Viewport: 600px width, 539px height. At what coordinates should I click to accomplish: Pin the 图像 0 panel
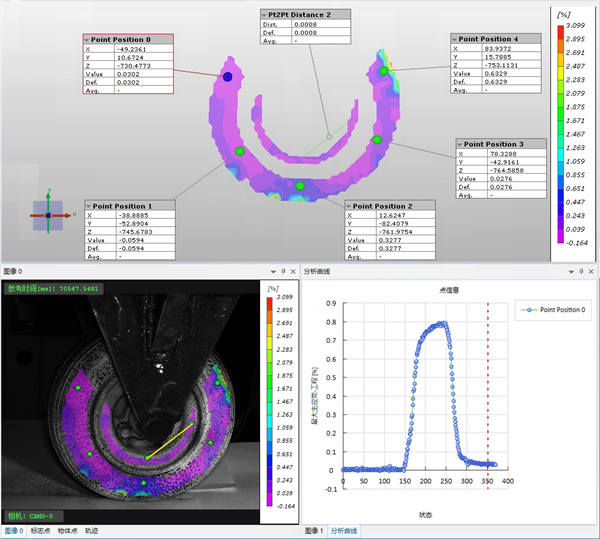pyautogui.click(x=283, y=271)
